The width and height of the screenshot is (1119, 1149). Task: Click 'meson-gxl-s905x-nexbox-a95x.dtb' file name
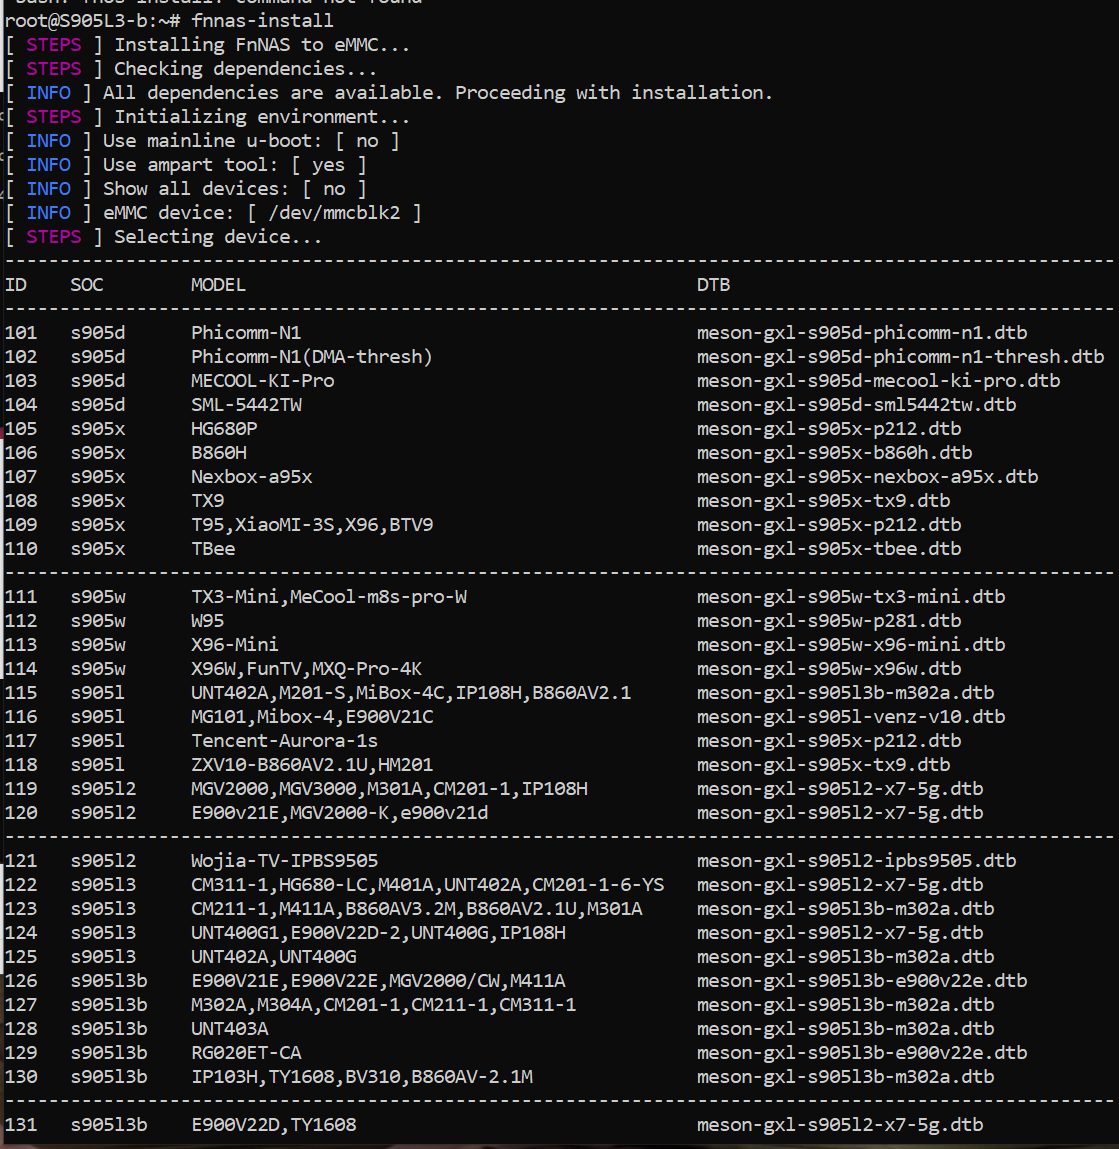pos(868,477)
